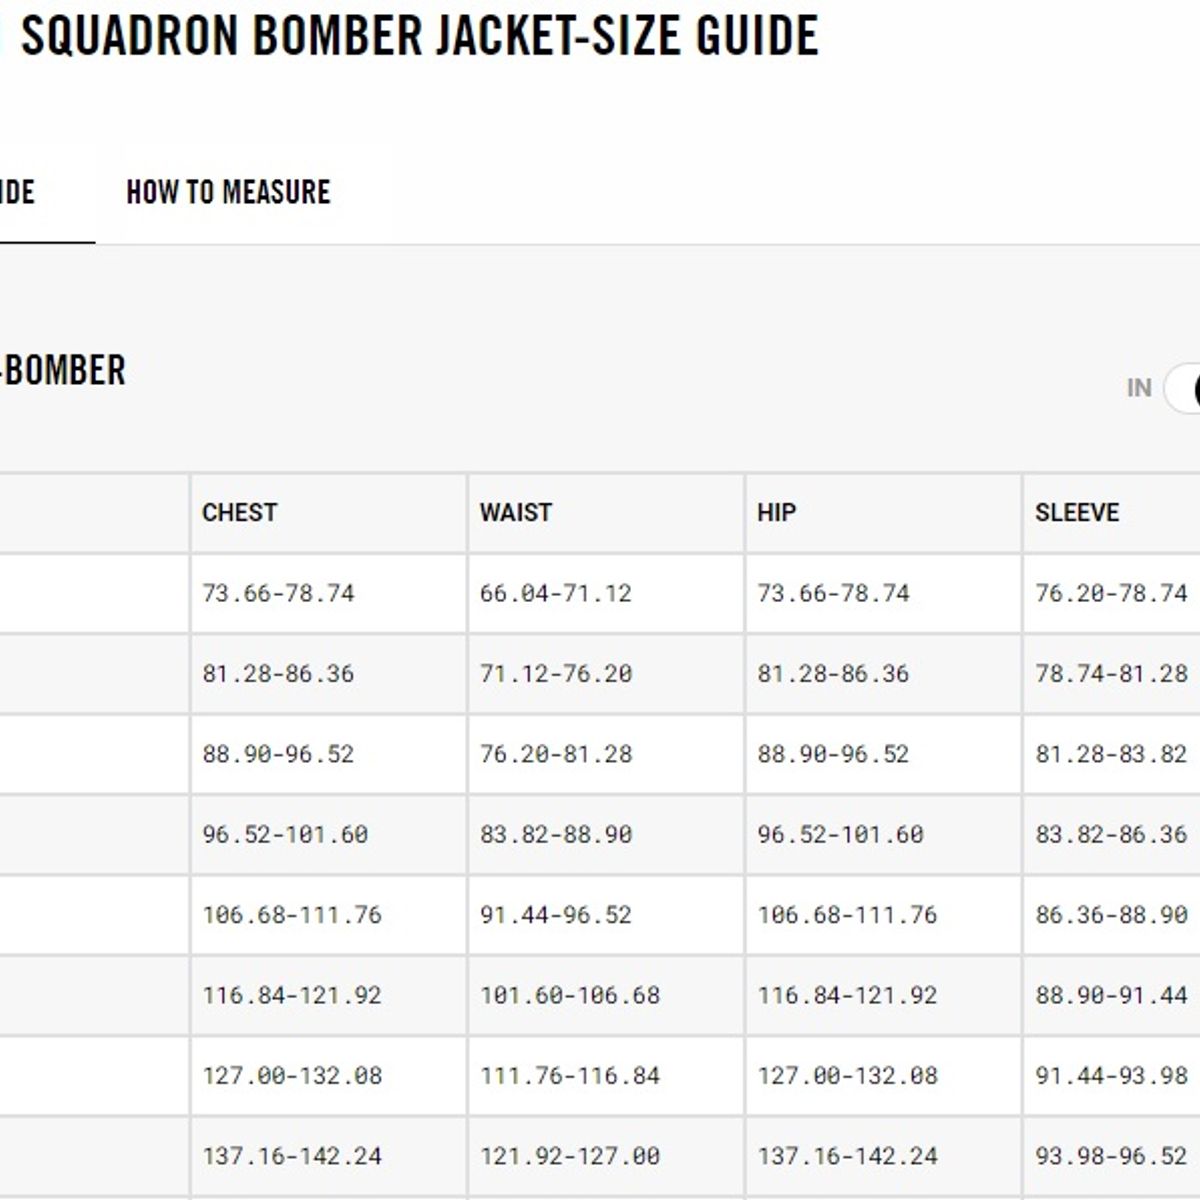Select waist measurement 83.82-88.90 cell
The height and width of the screenshot is (1200, 1200).
point(556,834)
